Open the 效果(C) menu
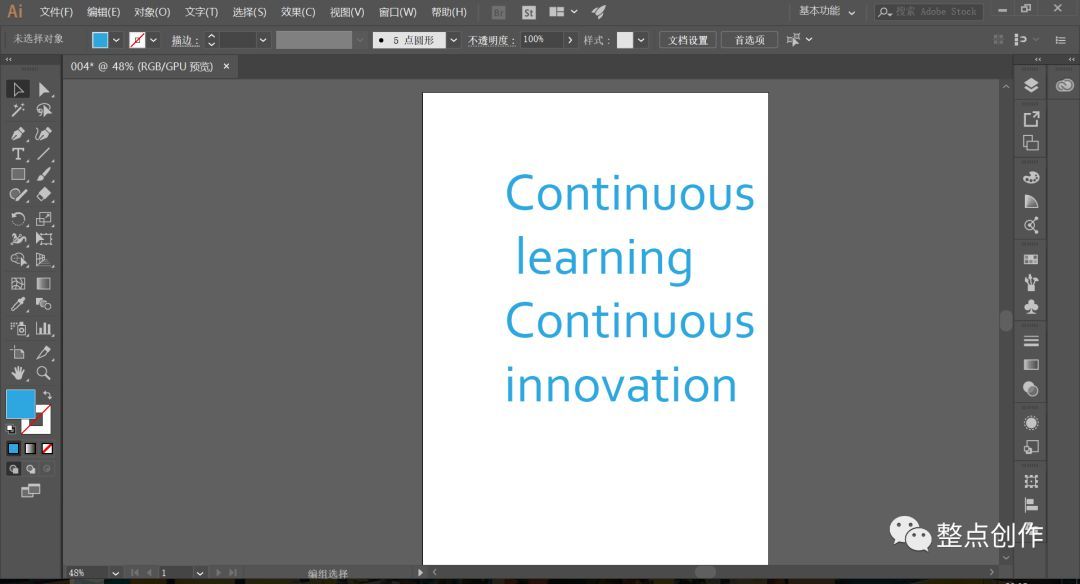The image size is (1080, 584). coord(298,12)
